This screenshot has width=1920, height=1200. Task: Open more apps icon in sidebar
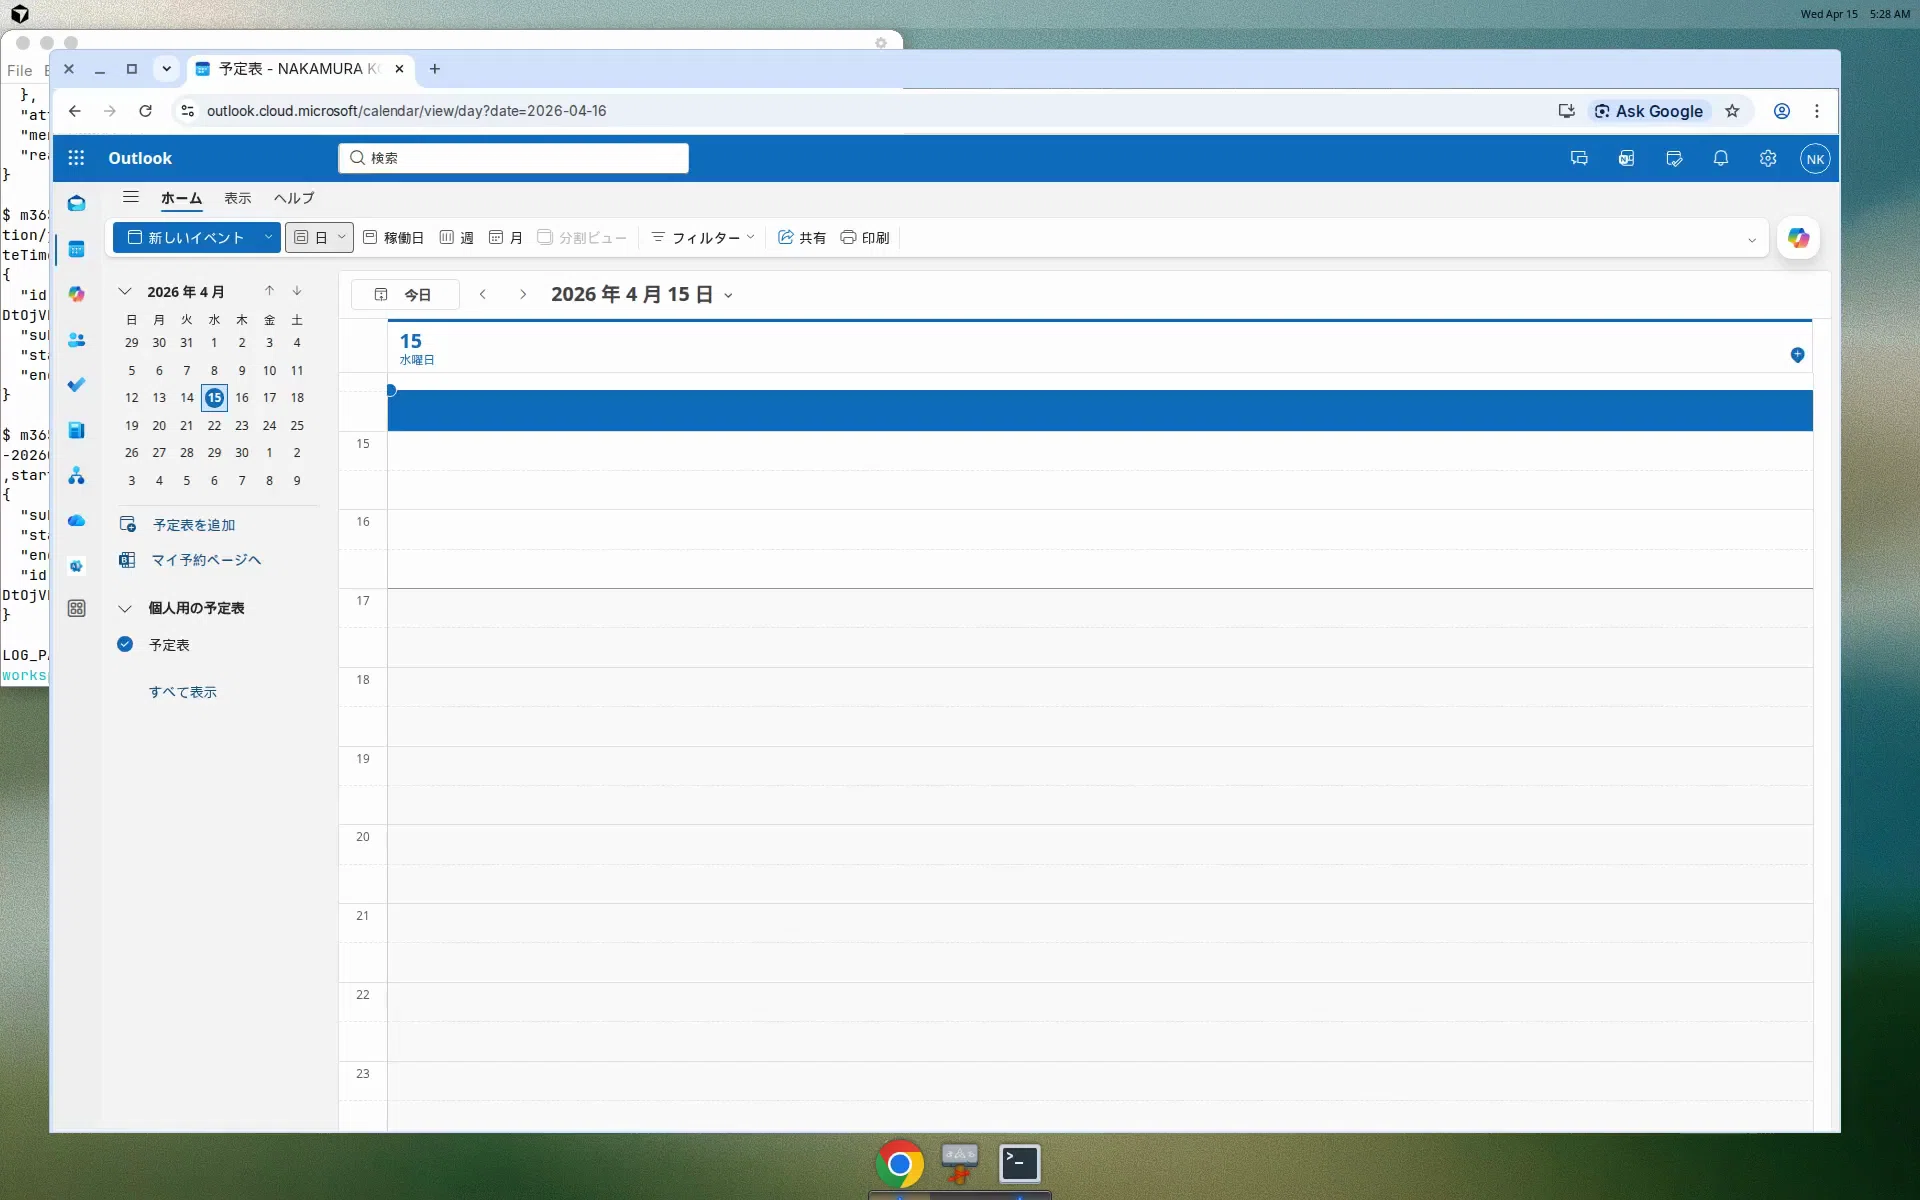coord(76,608)
